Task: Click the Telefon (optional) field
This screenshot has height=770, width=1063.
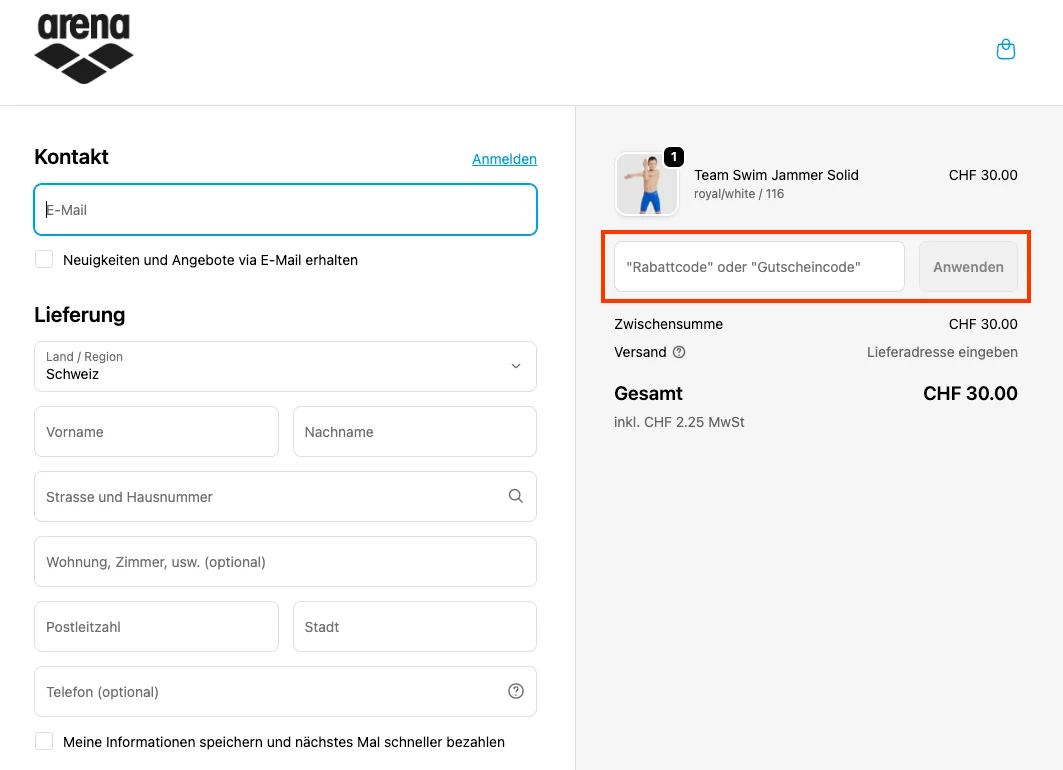Action: click(x=270, y=692)
